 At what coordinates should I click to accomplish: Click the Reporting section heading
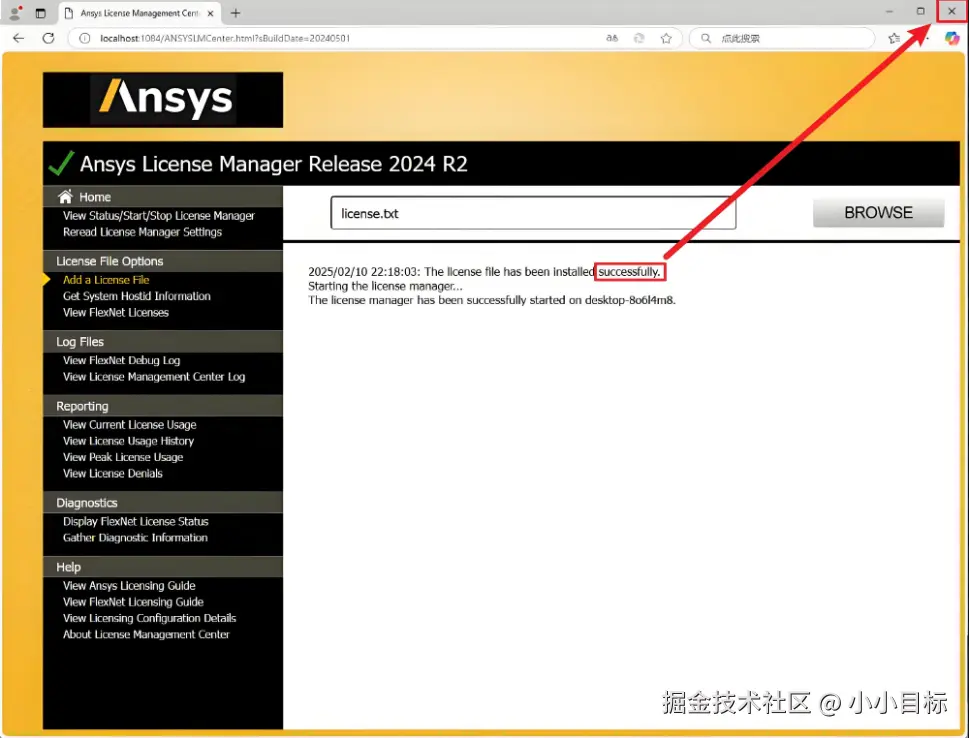pyautogui.click(x=82, y=406)
